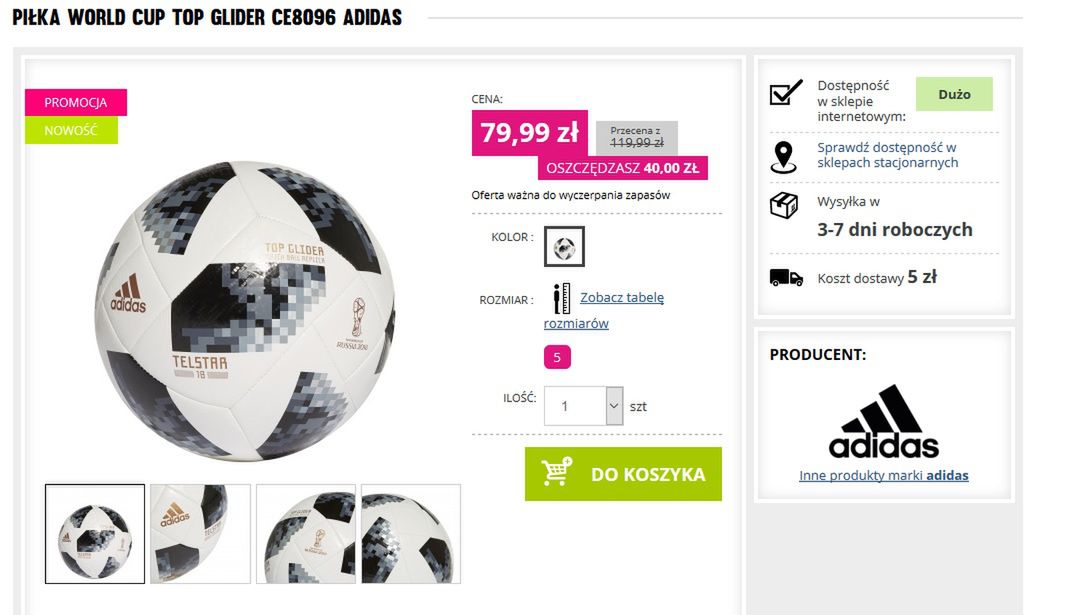Click the store location pin icon

784,157
